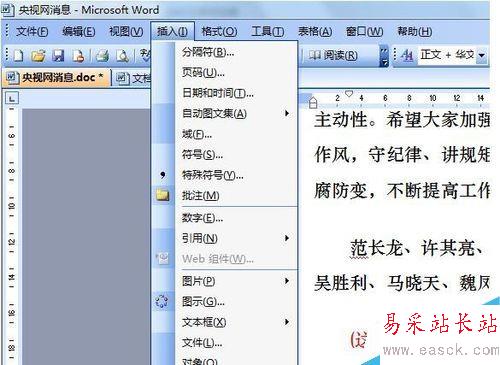
Task: Open the 帮助(H) menu
Action: click(414, 32)
